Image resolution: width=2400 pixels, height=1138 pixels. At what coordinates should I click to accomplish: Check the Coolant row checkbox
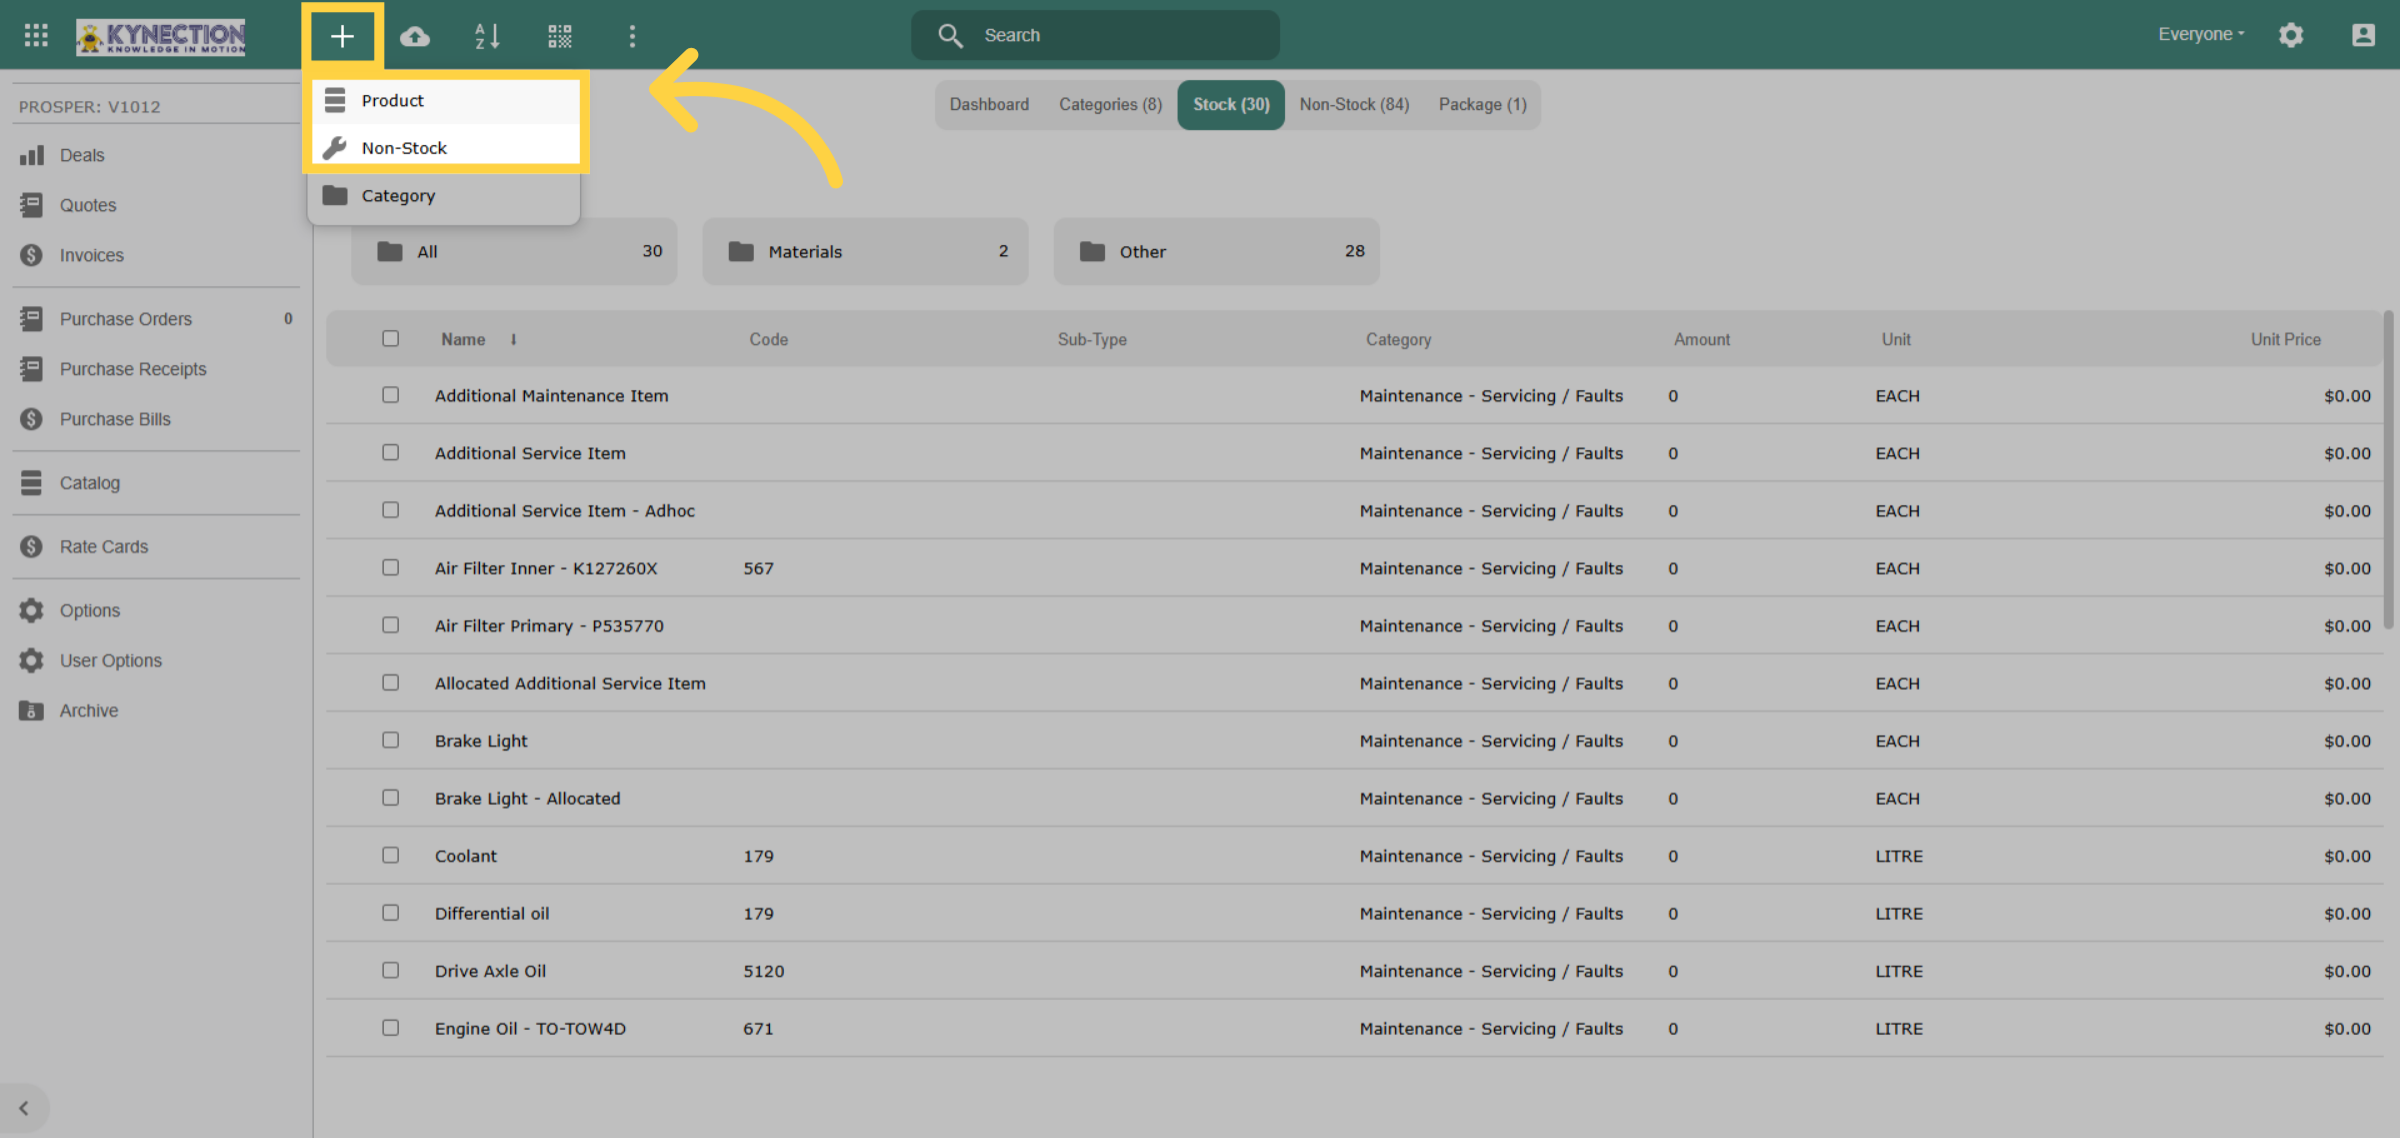390,855
